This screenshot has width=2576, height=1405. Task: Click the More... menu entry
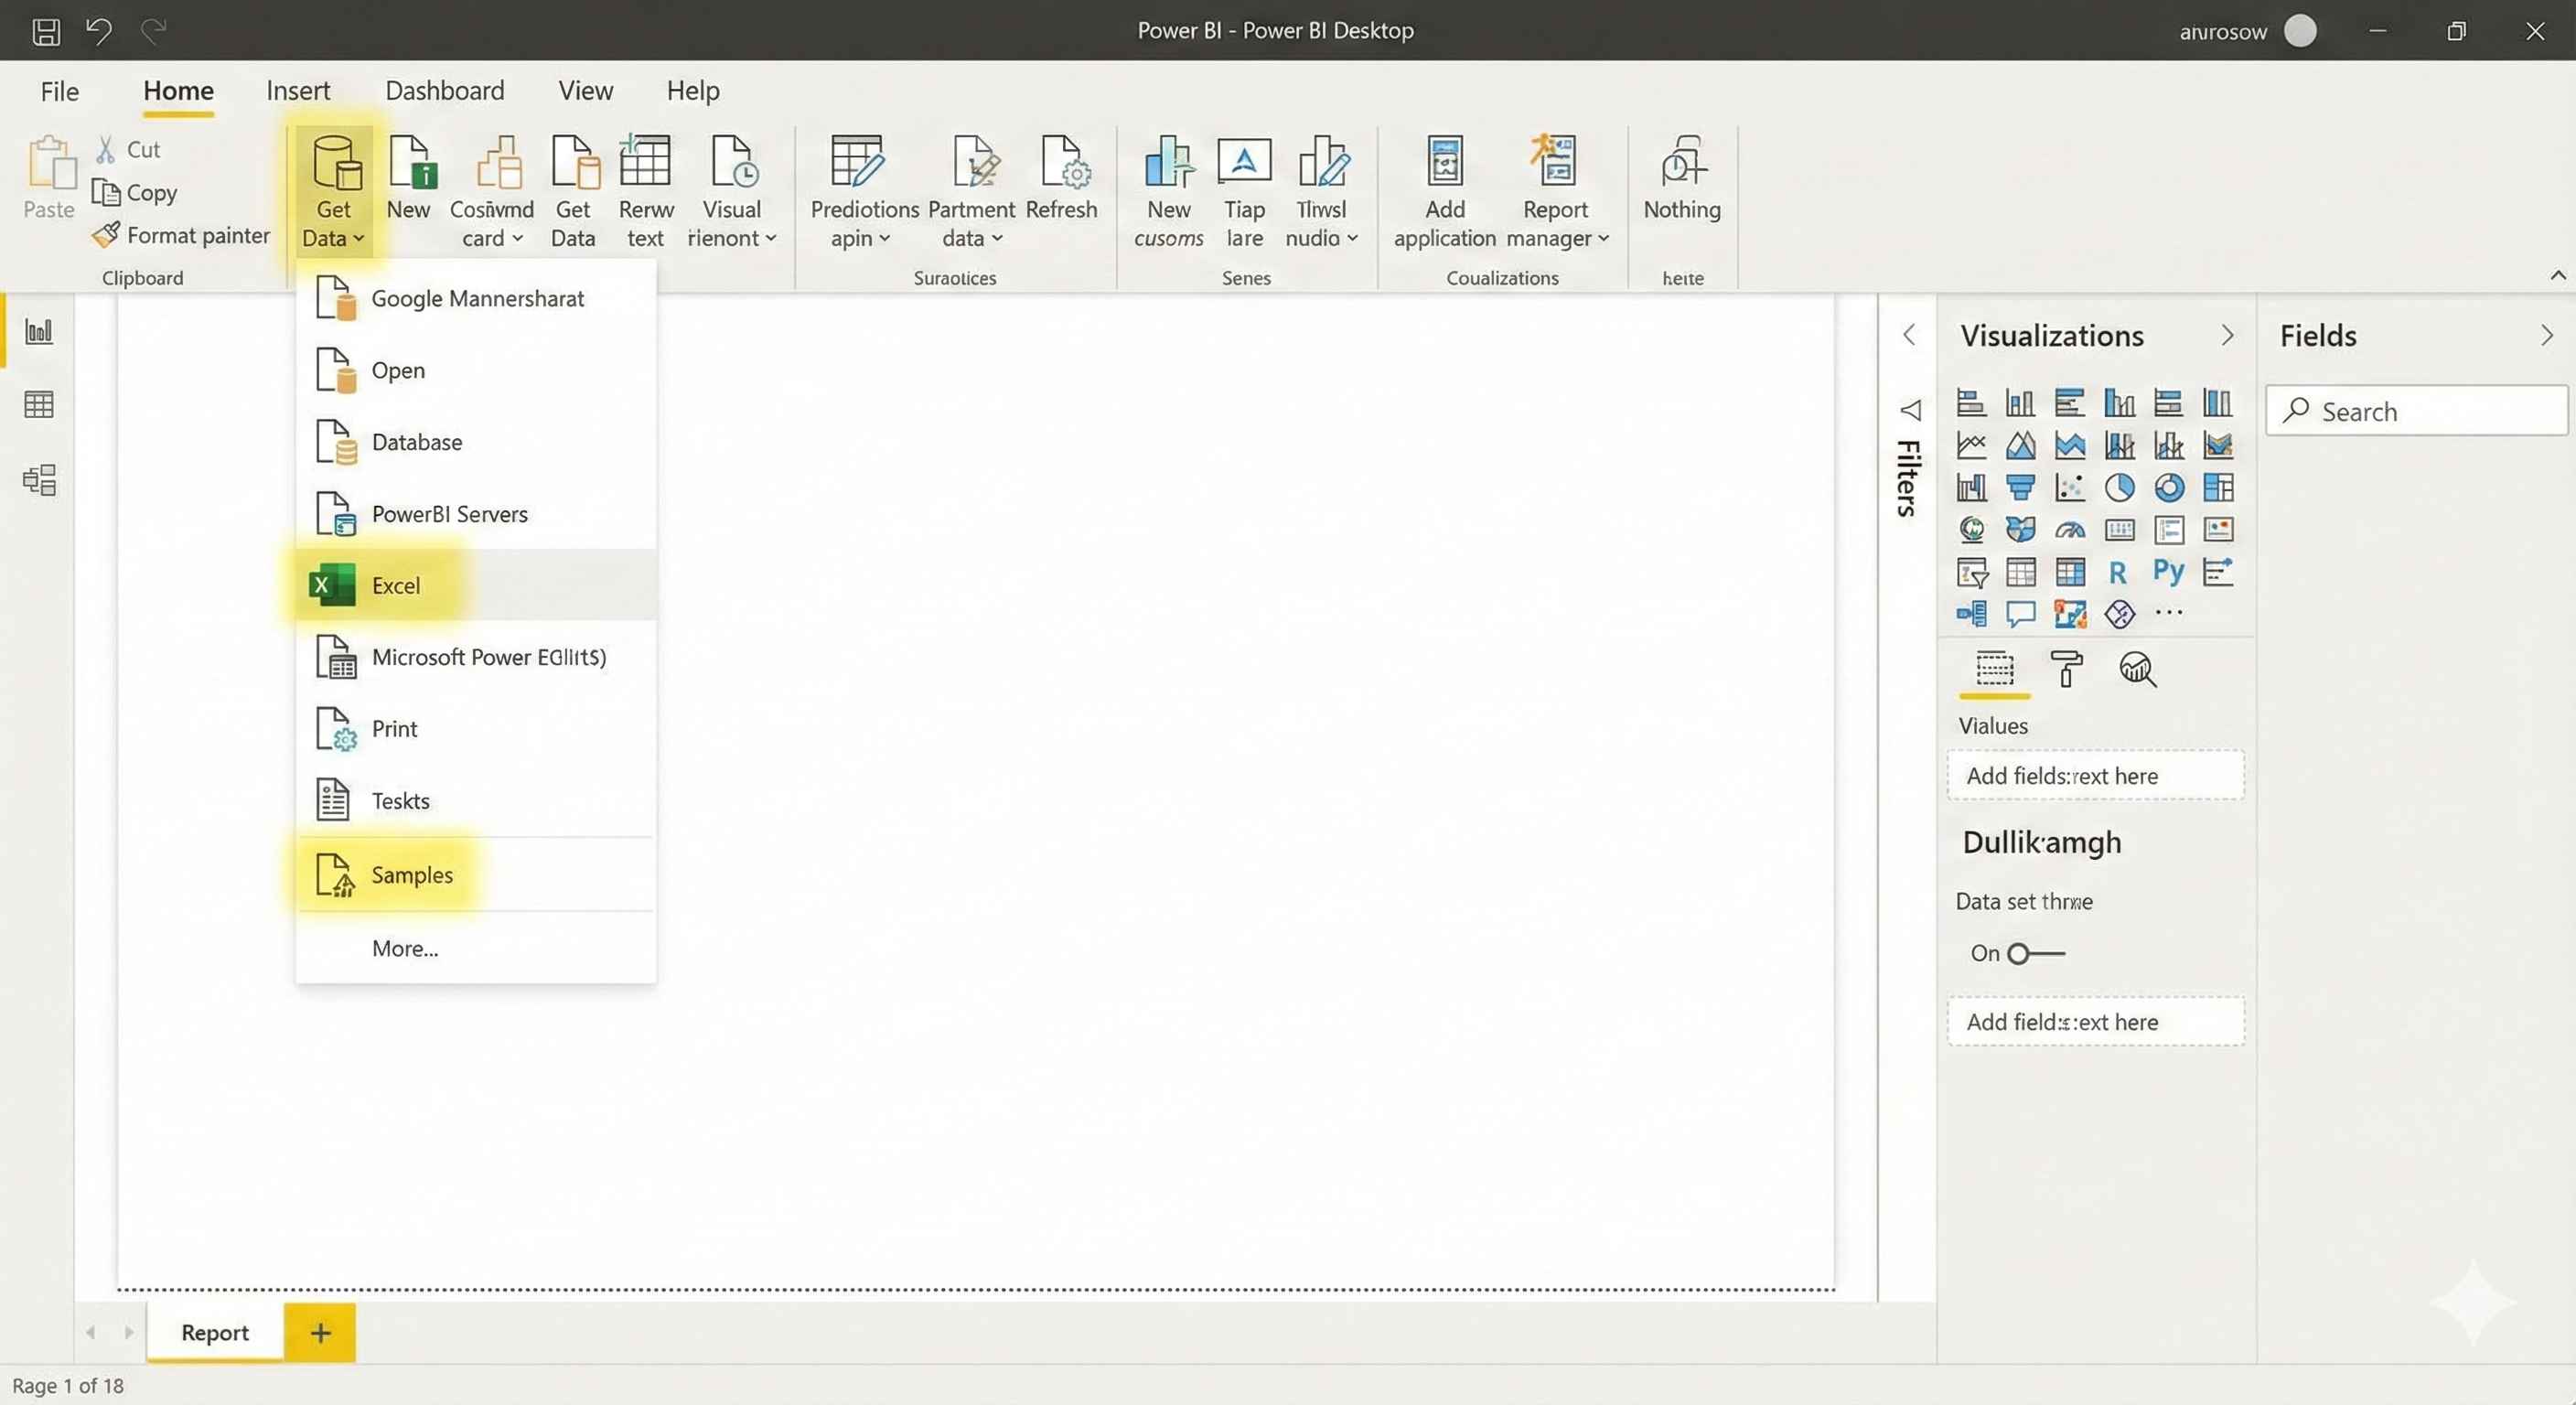pos(404,948)
